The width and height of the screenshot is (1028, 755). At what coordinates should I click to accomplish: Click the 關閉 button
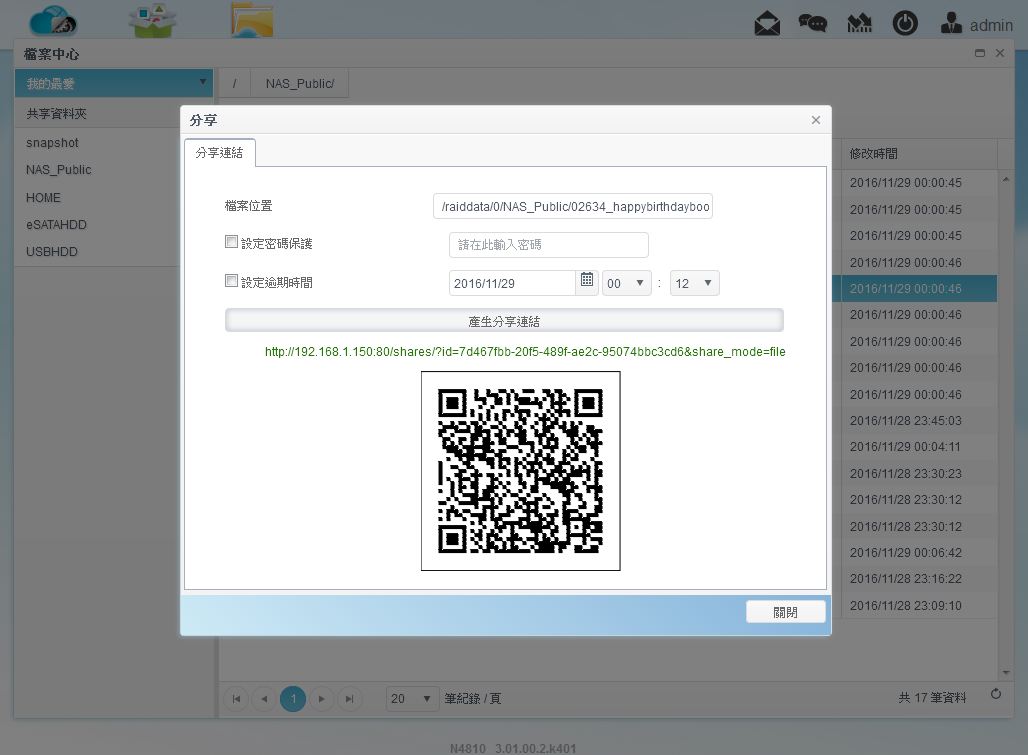tap(785, 612)
